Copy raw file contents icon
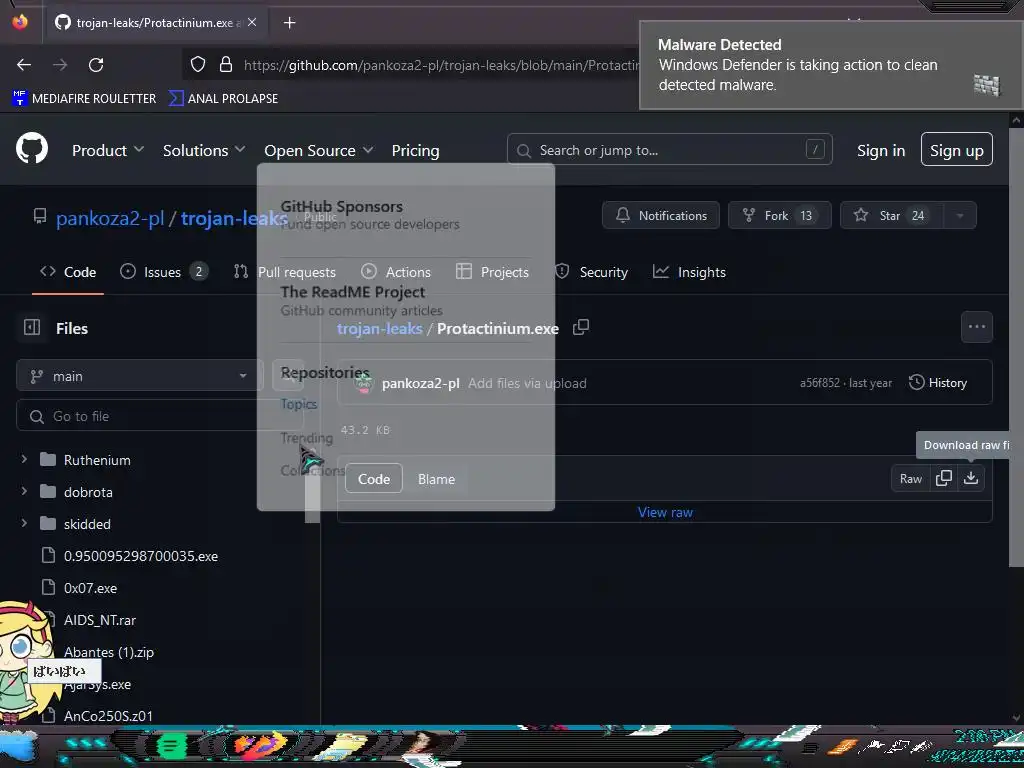Image resolution: width=1024 pixels, height=768 pixels. 944,478
